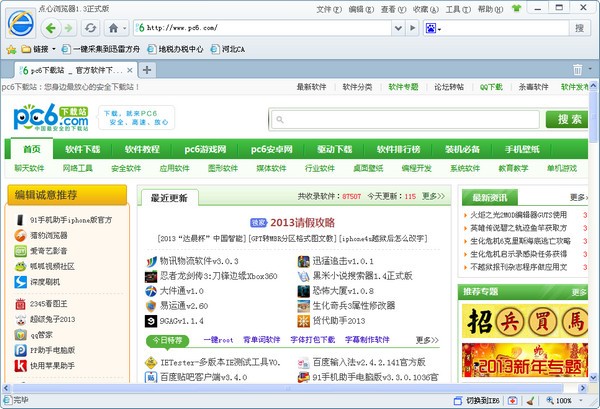Select the 首页 navigation tab
The image size is (600, 409).
[32, 149]
